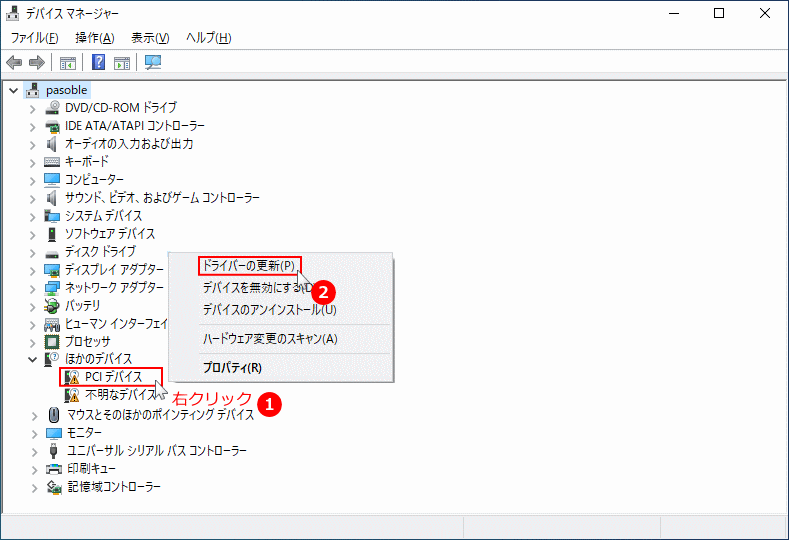Screen dimensions: 789x540
Task: Click the 不明なデバイス warning icon
Action: click(x=72, y=395)
